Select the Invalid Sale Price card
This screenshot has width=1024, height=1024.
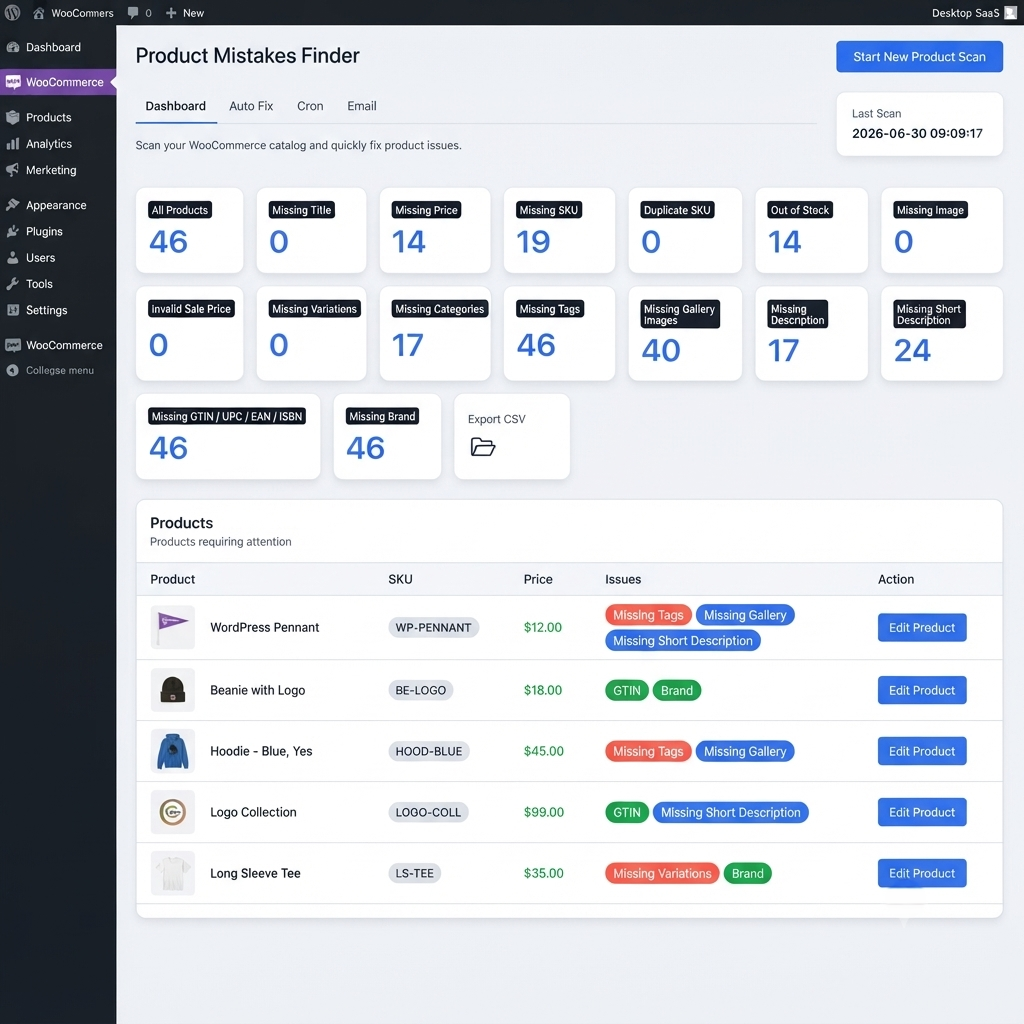pyautogui.click(x=189, y=333)
